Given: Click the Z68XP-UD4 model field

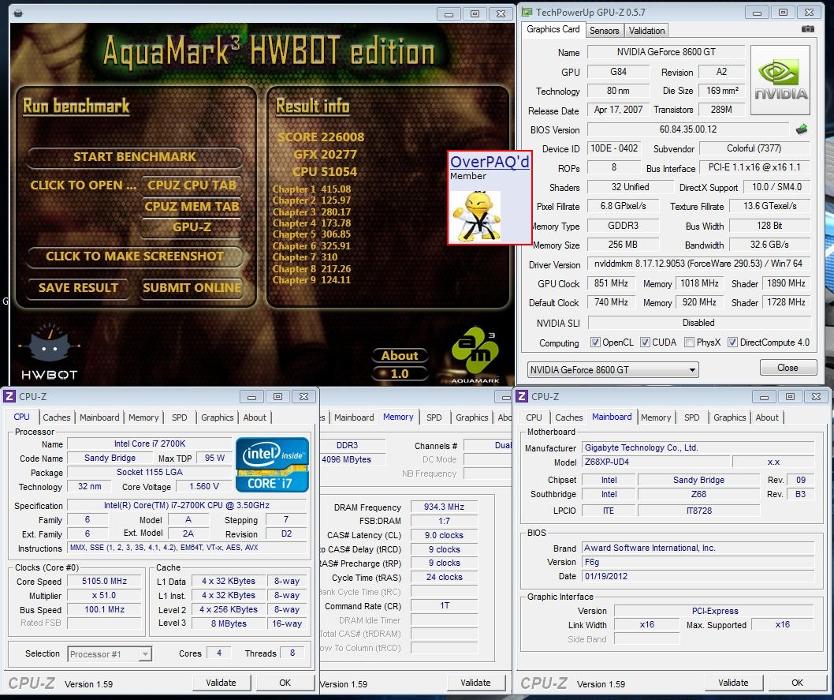Looking at the screenshot, I should point(655,462).
